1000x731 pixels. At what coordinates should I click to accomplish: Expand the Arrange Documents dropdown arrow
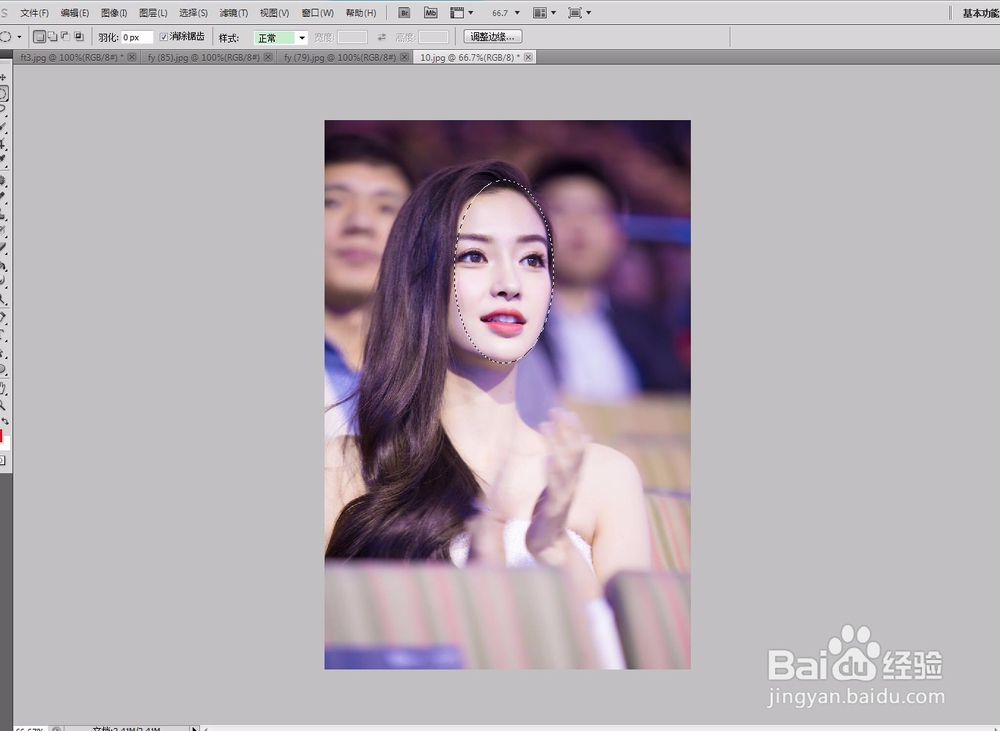point(554,12)
